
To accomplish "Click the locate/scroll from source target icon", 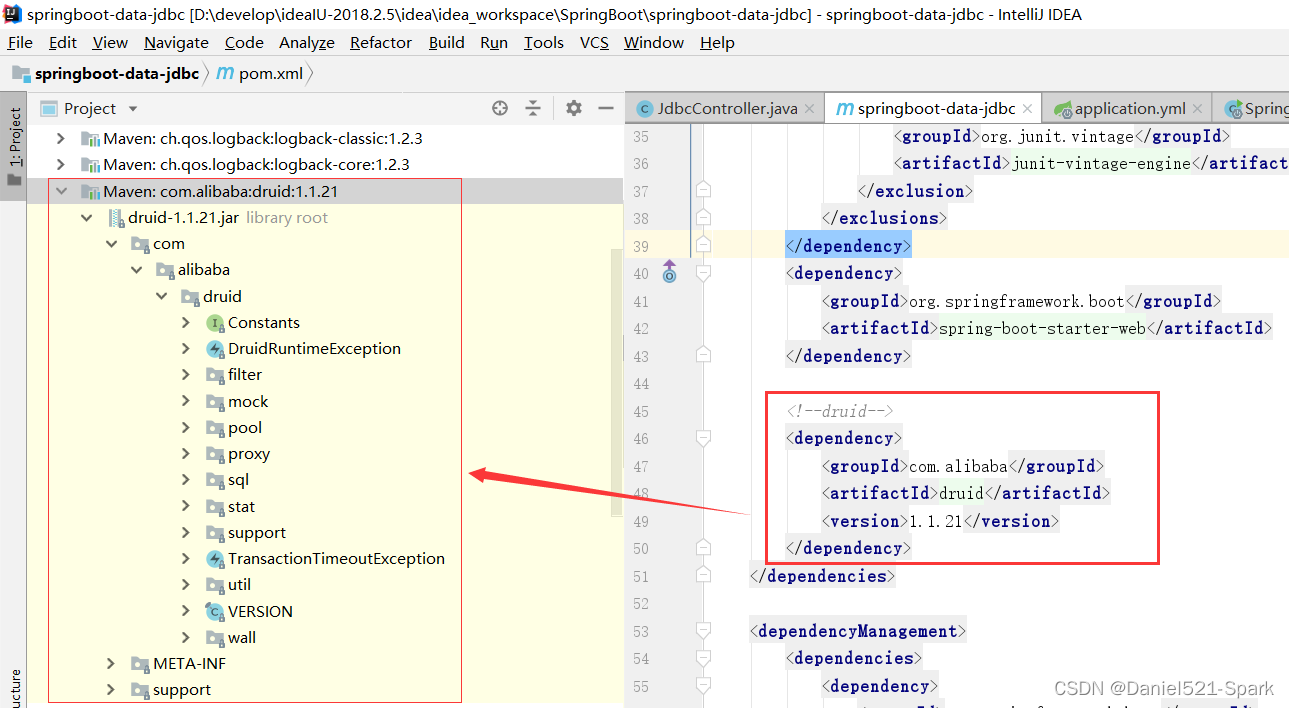I will click(x=500, y=108).
